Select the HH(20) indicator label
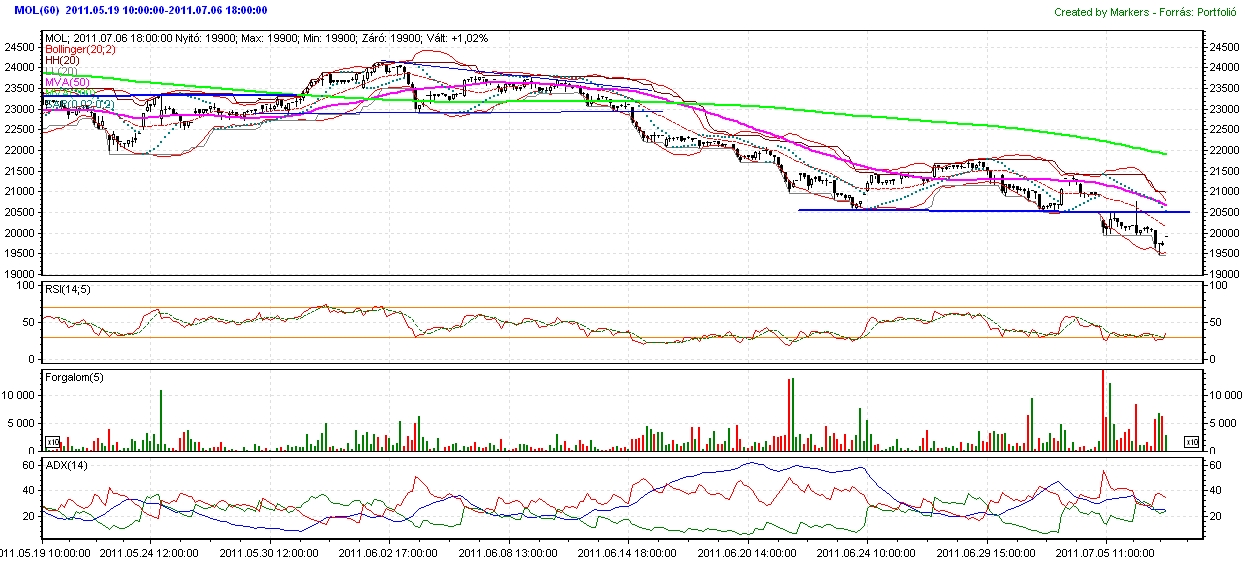 pos(63,60)
